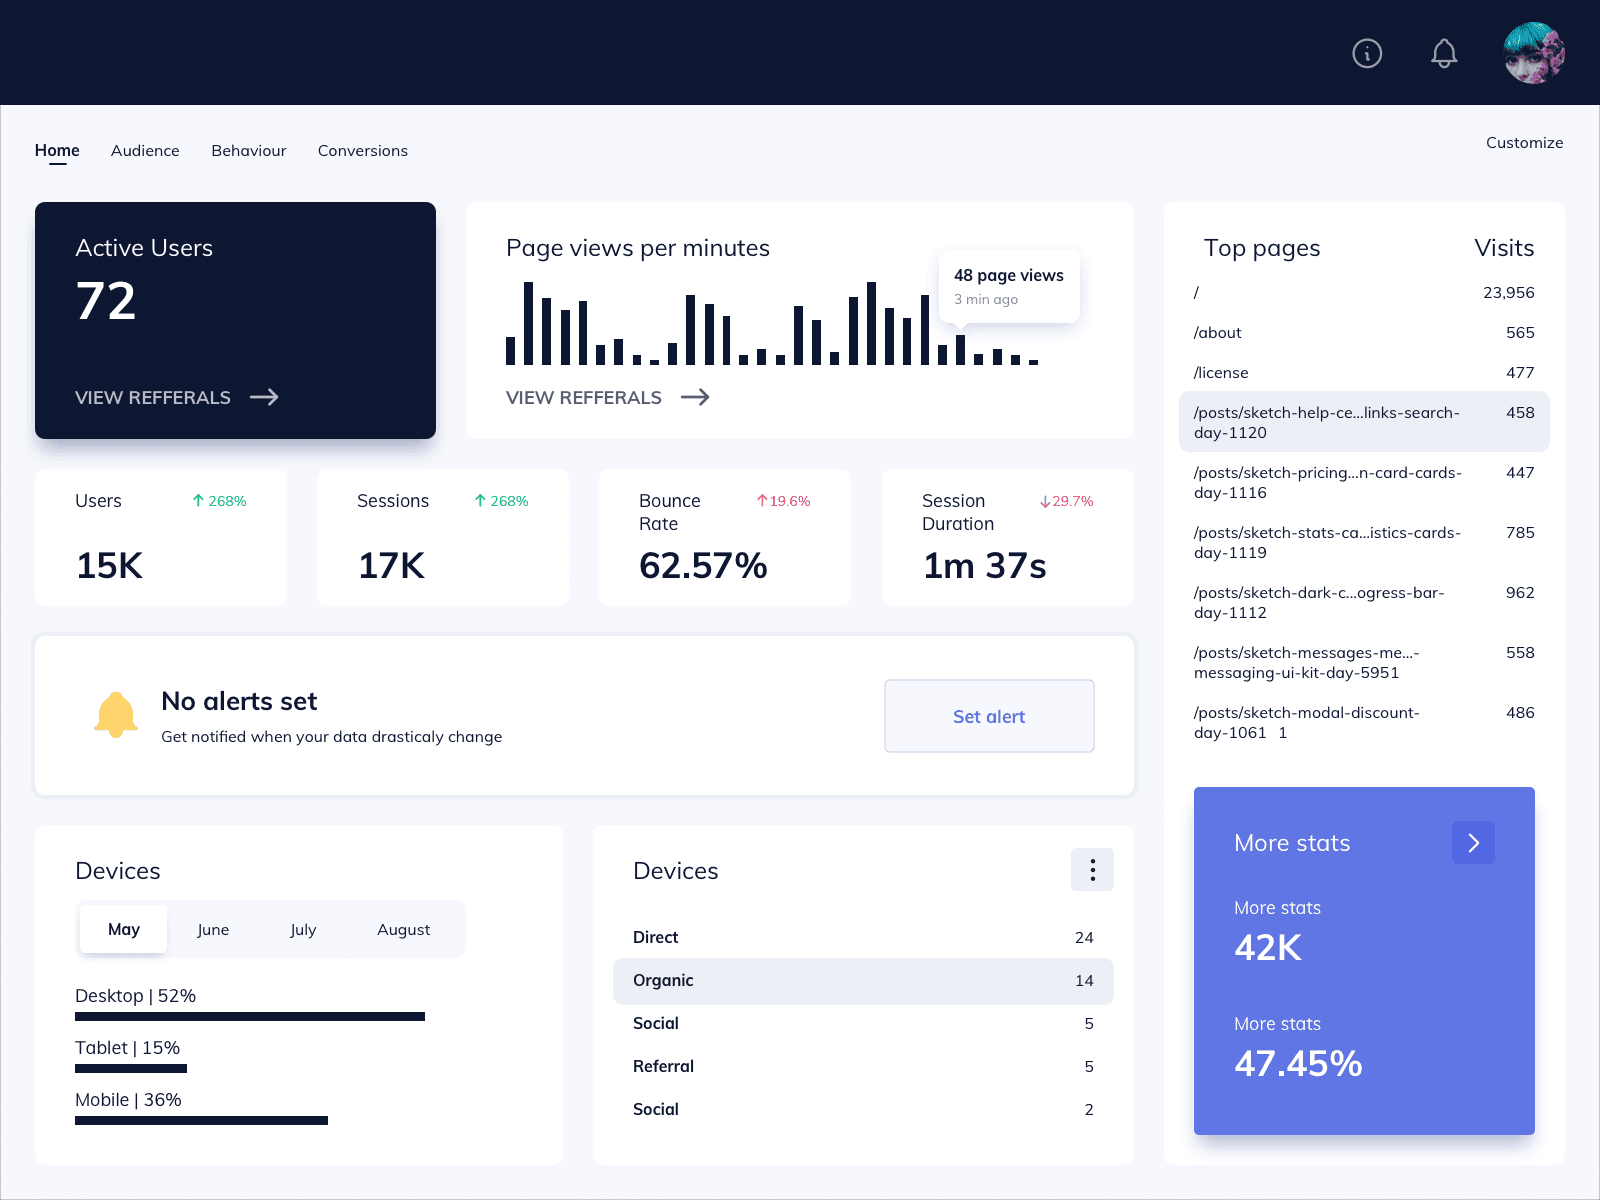Screen dimensions: 1600x1200
Task: Open the kebab menu on Devices card
Action: click(1092, 869)
